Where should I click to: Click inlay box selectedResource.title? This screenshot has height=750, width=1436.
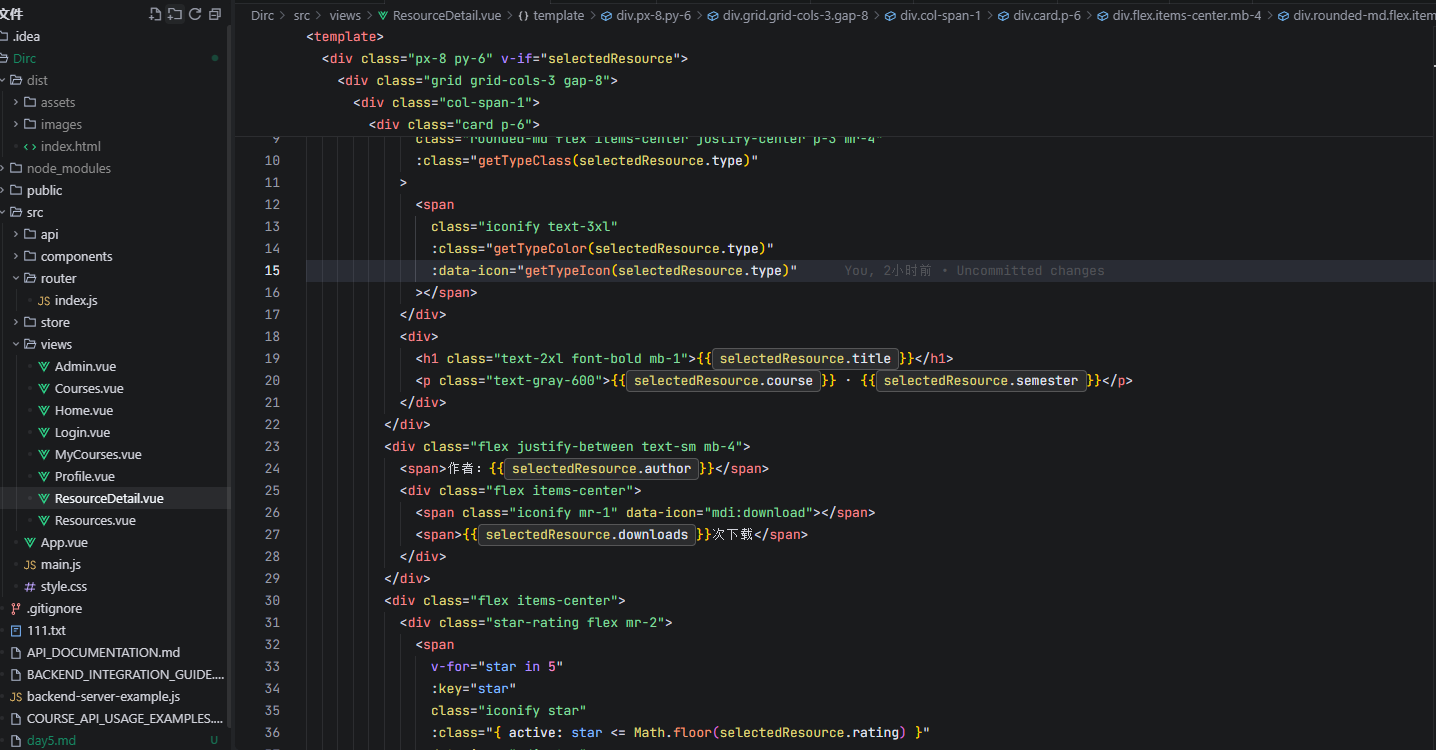[x=805, y=359]
